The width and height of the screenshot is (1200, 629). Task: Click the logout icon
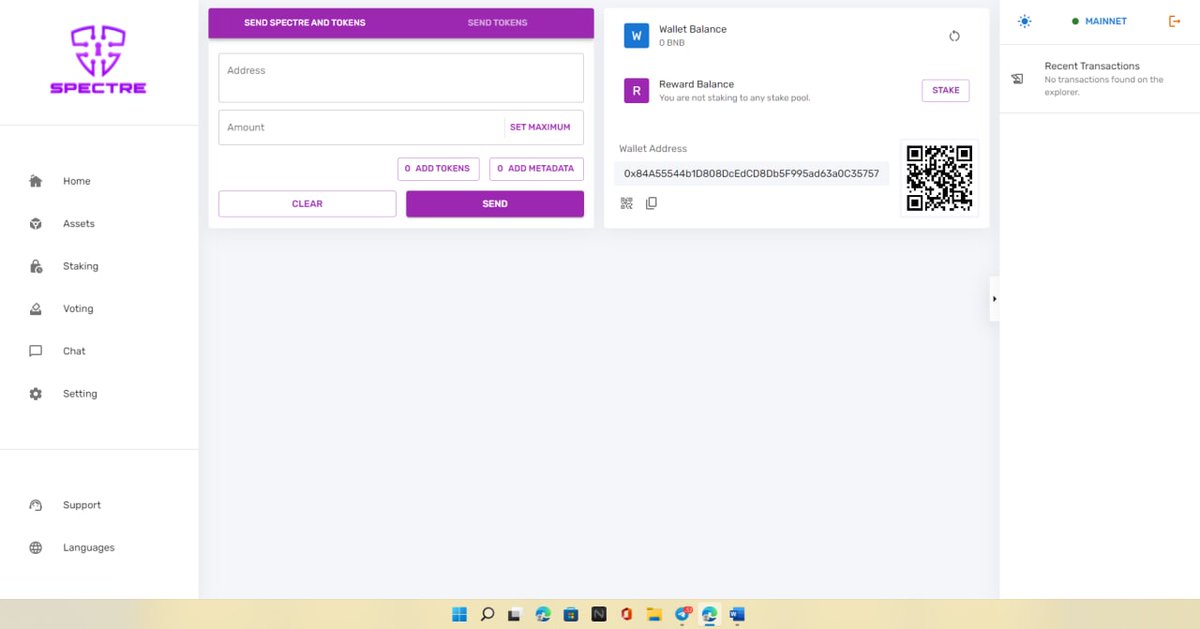1174,21
